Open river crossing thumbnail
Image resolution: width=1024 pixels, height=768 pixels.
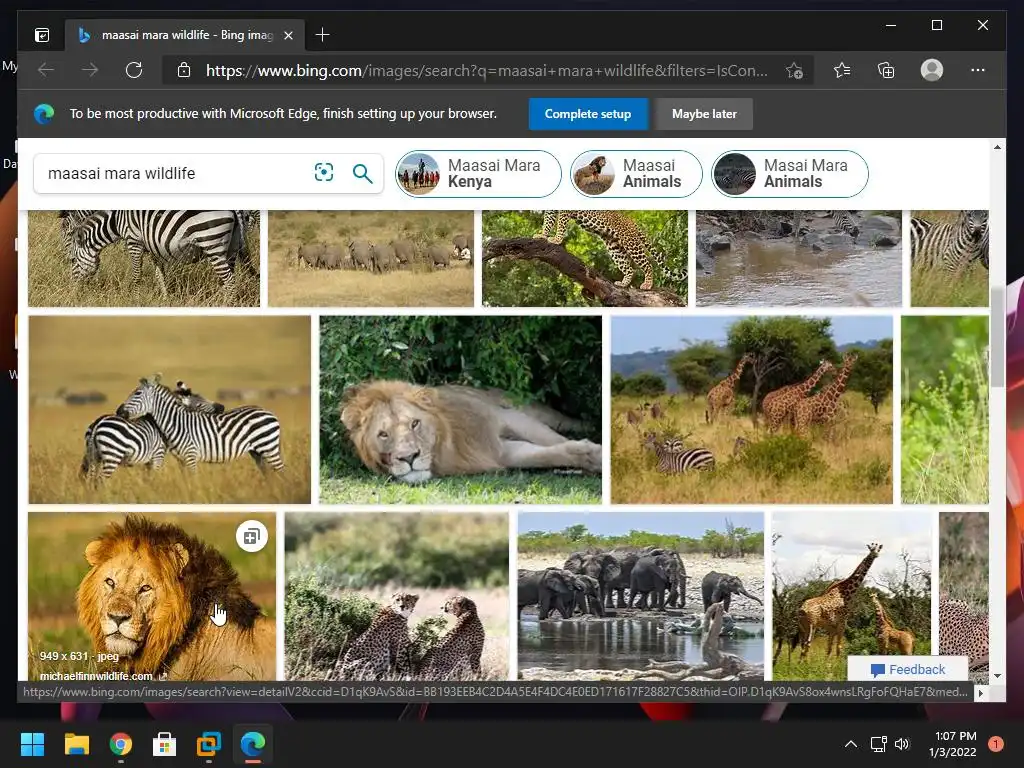click(799, 258)
